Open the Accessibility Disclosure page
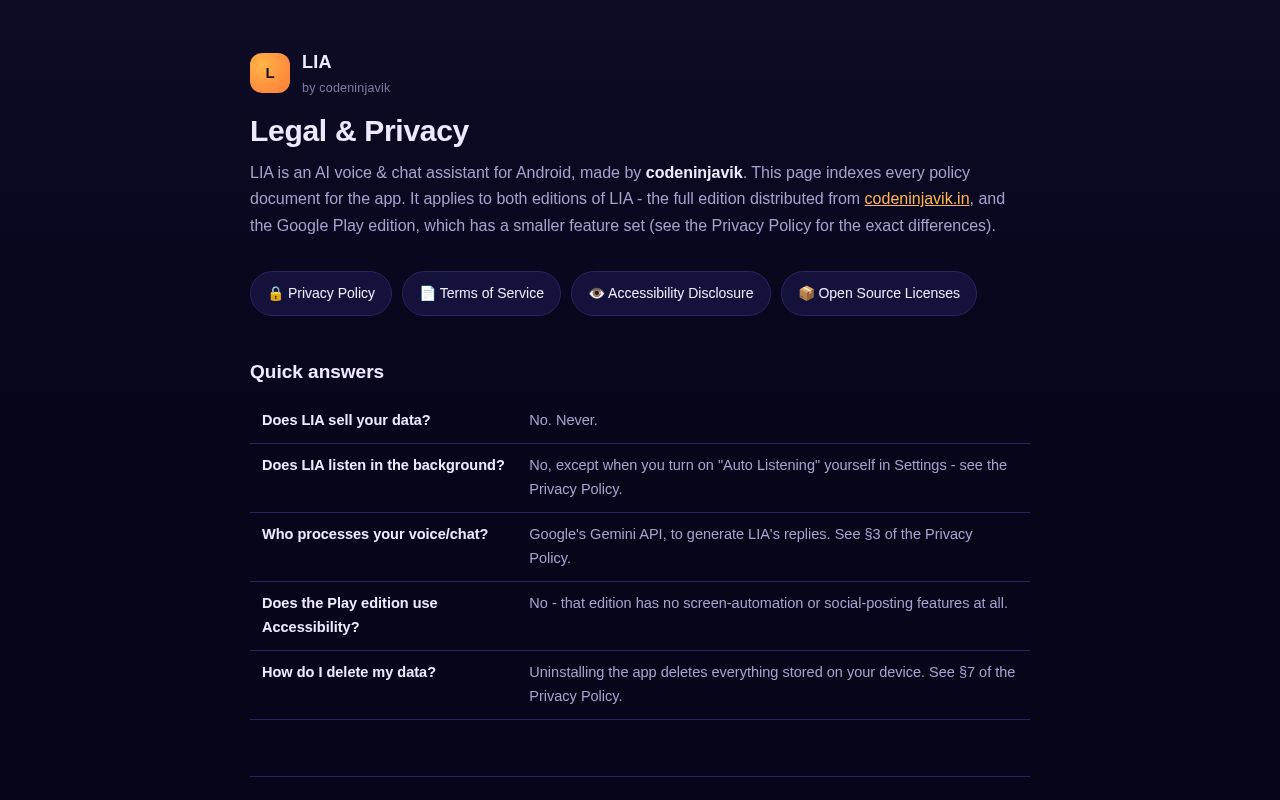This screenshot has height=800, width=1280. [x=671, y=293]
